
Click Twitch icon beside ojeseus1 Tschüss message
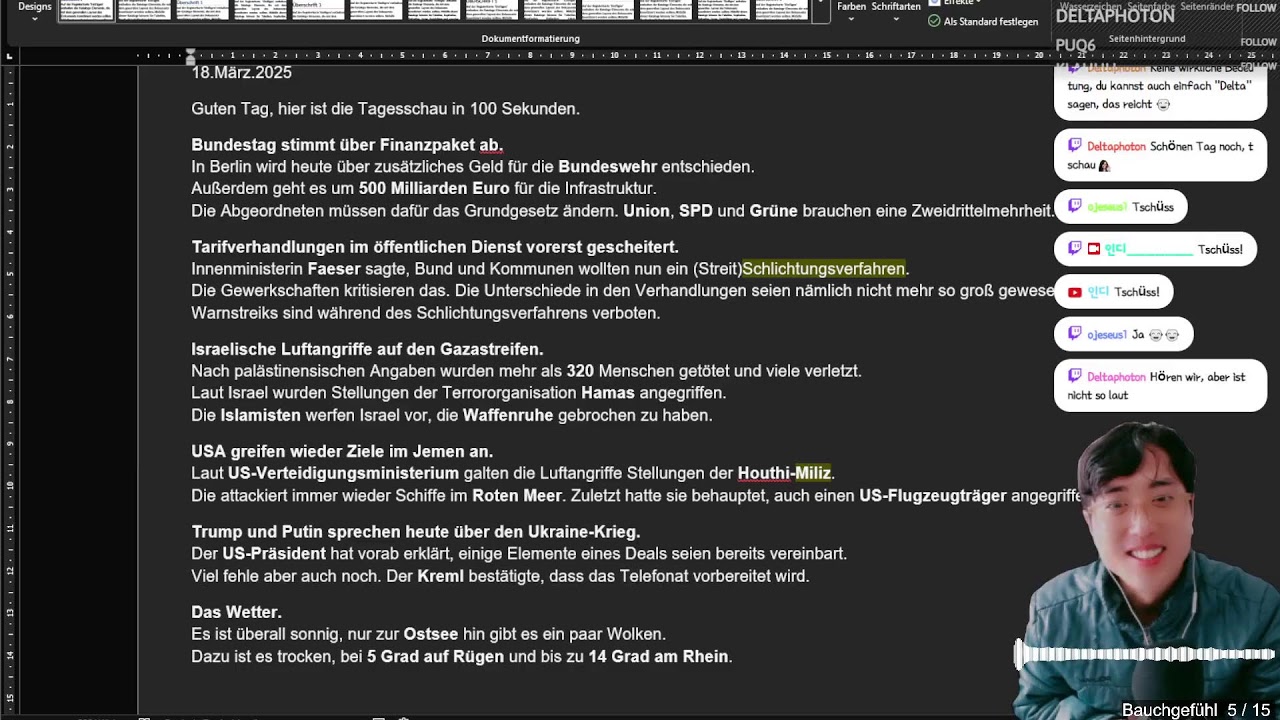click(x=1074, y=206)
